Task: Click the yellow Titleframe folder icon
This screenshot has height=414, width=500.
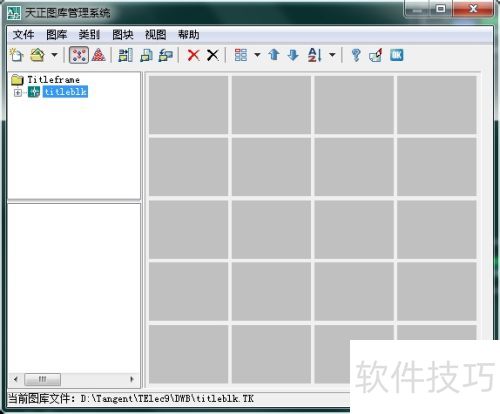Action: click(17, 80)
